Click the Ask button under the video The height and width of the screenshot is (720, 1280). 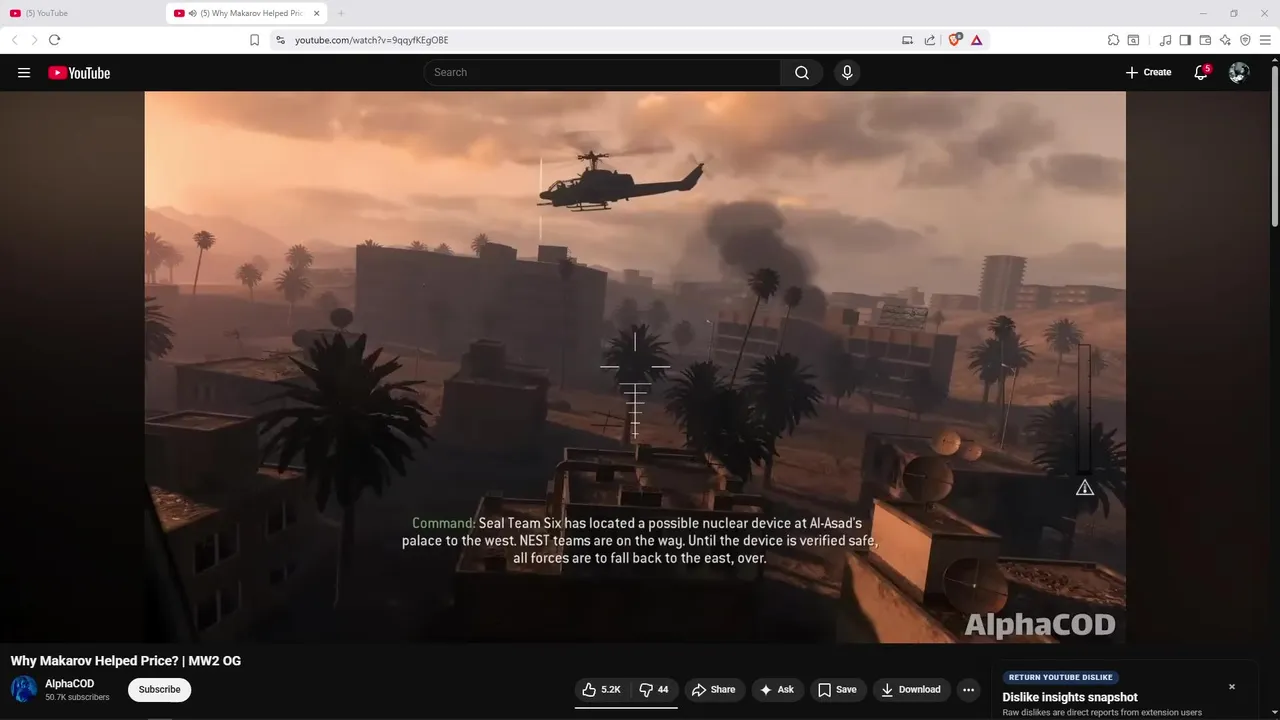(x=777, y=689)
